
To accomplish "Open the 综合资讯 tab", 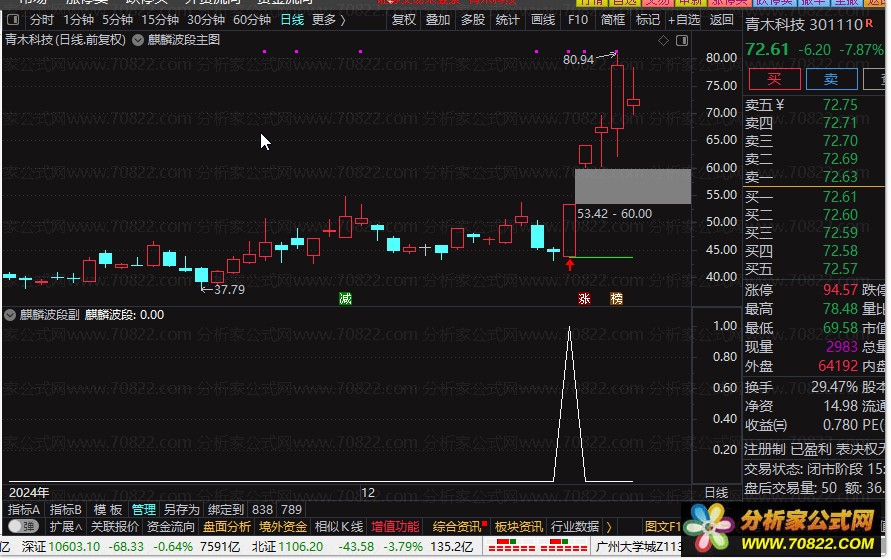I will click(x=457, y=527).
